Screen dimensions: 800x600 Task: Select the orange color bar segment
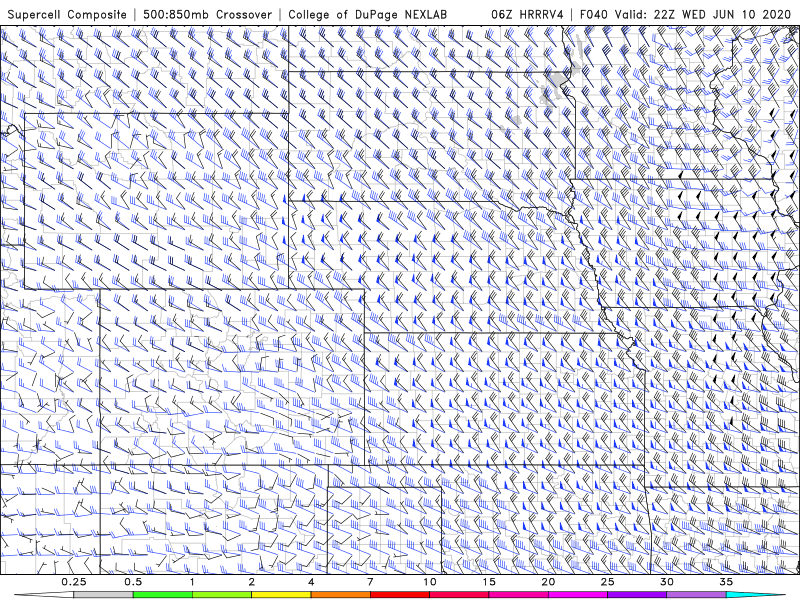point(341,595)
